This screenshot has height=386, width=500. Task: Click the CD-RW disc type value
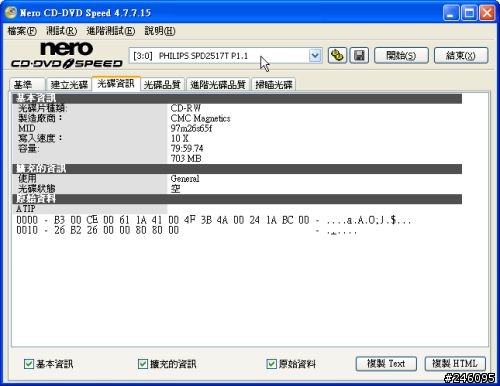[x=185, y=108]
